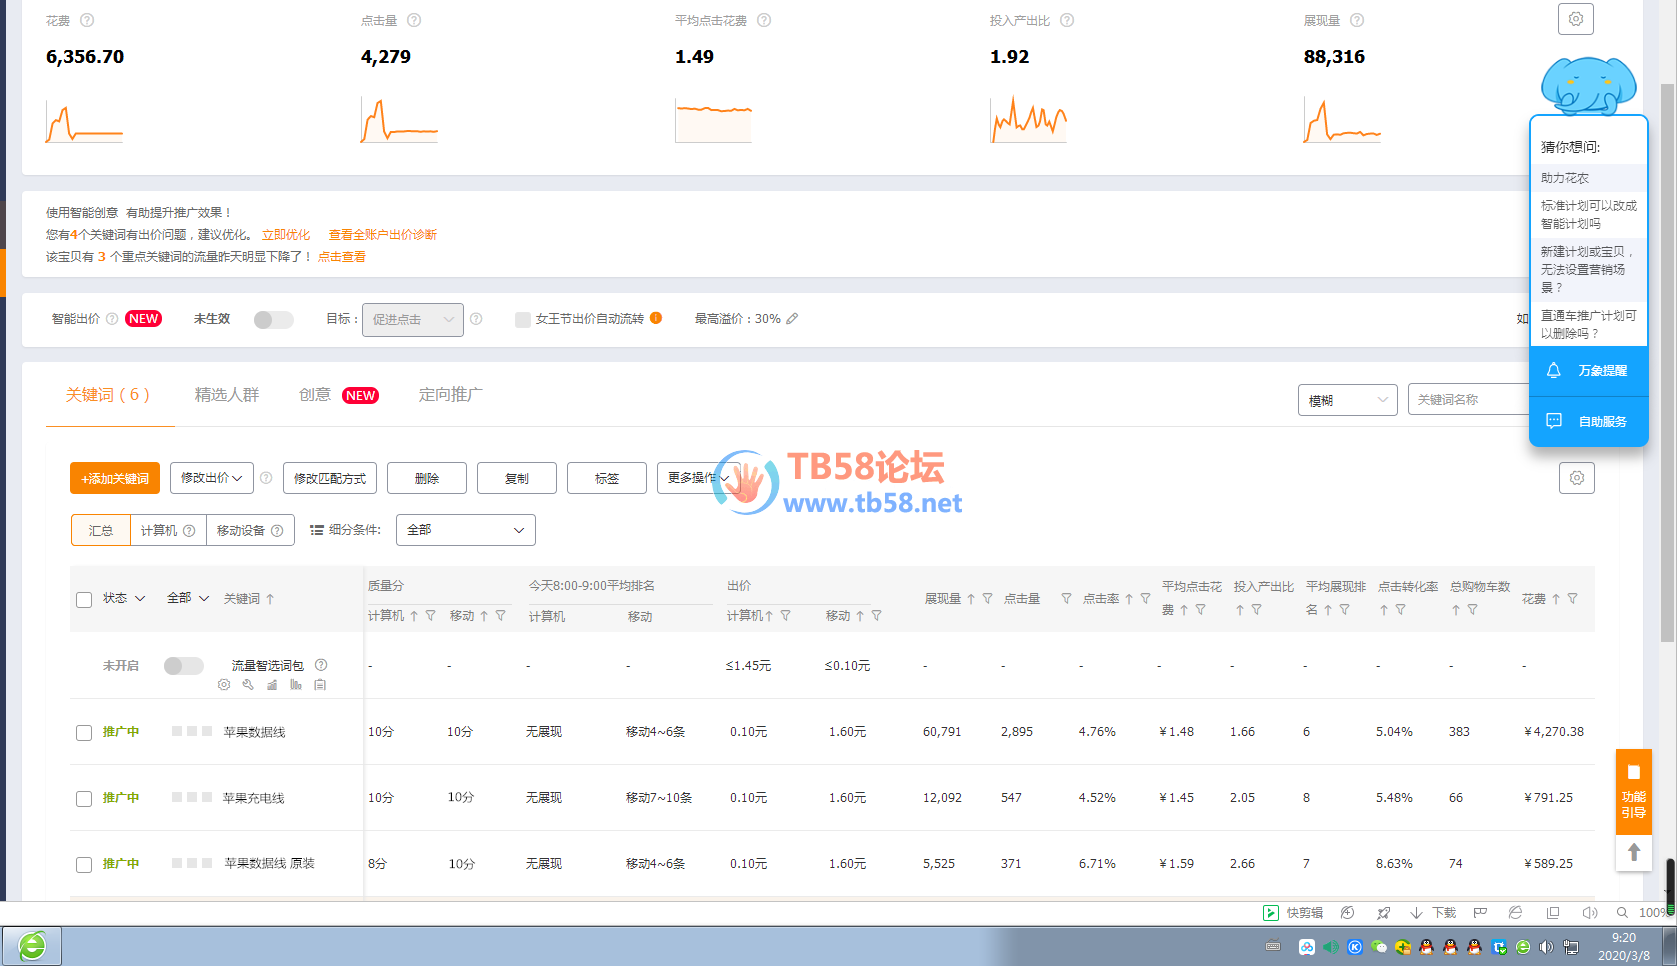Click the 360 browser icon in taskbar
The height and width of the screenshot is (966, 1677).
32,945
